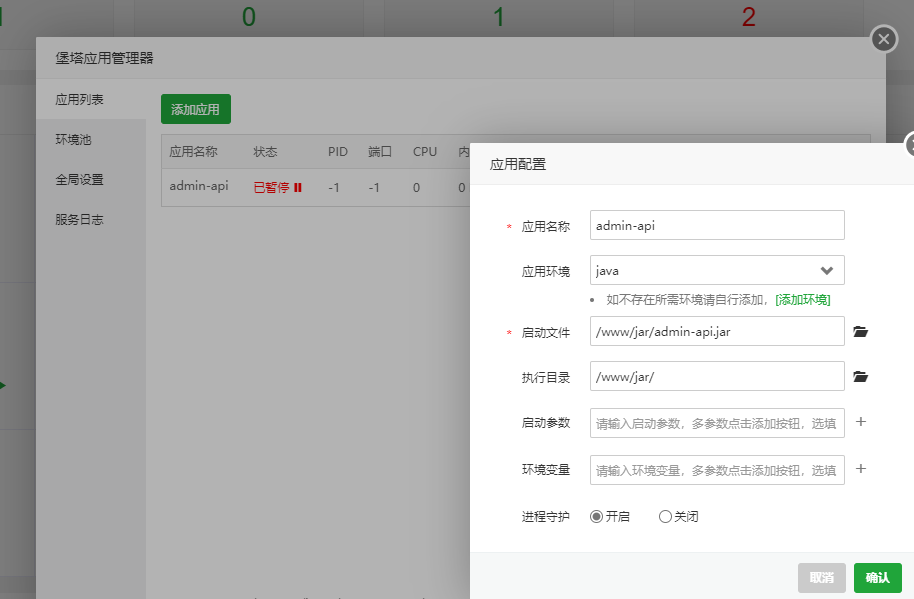
Task: Open the 应用列表 tab
Action: (91, 100)
